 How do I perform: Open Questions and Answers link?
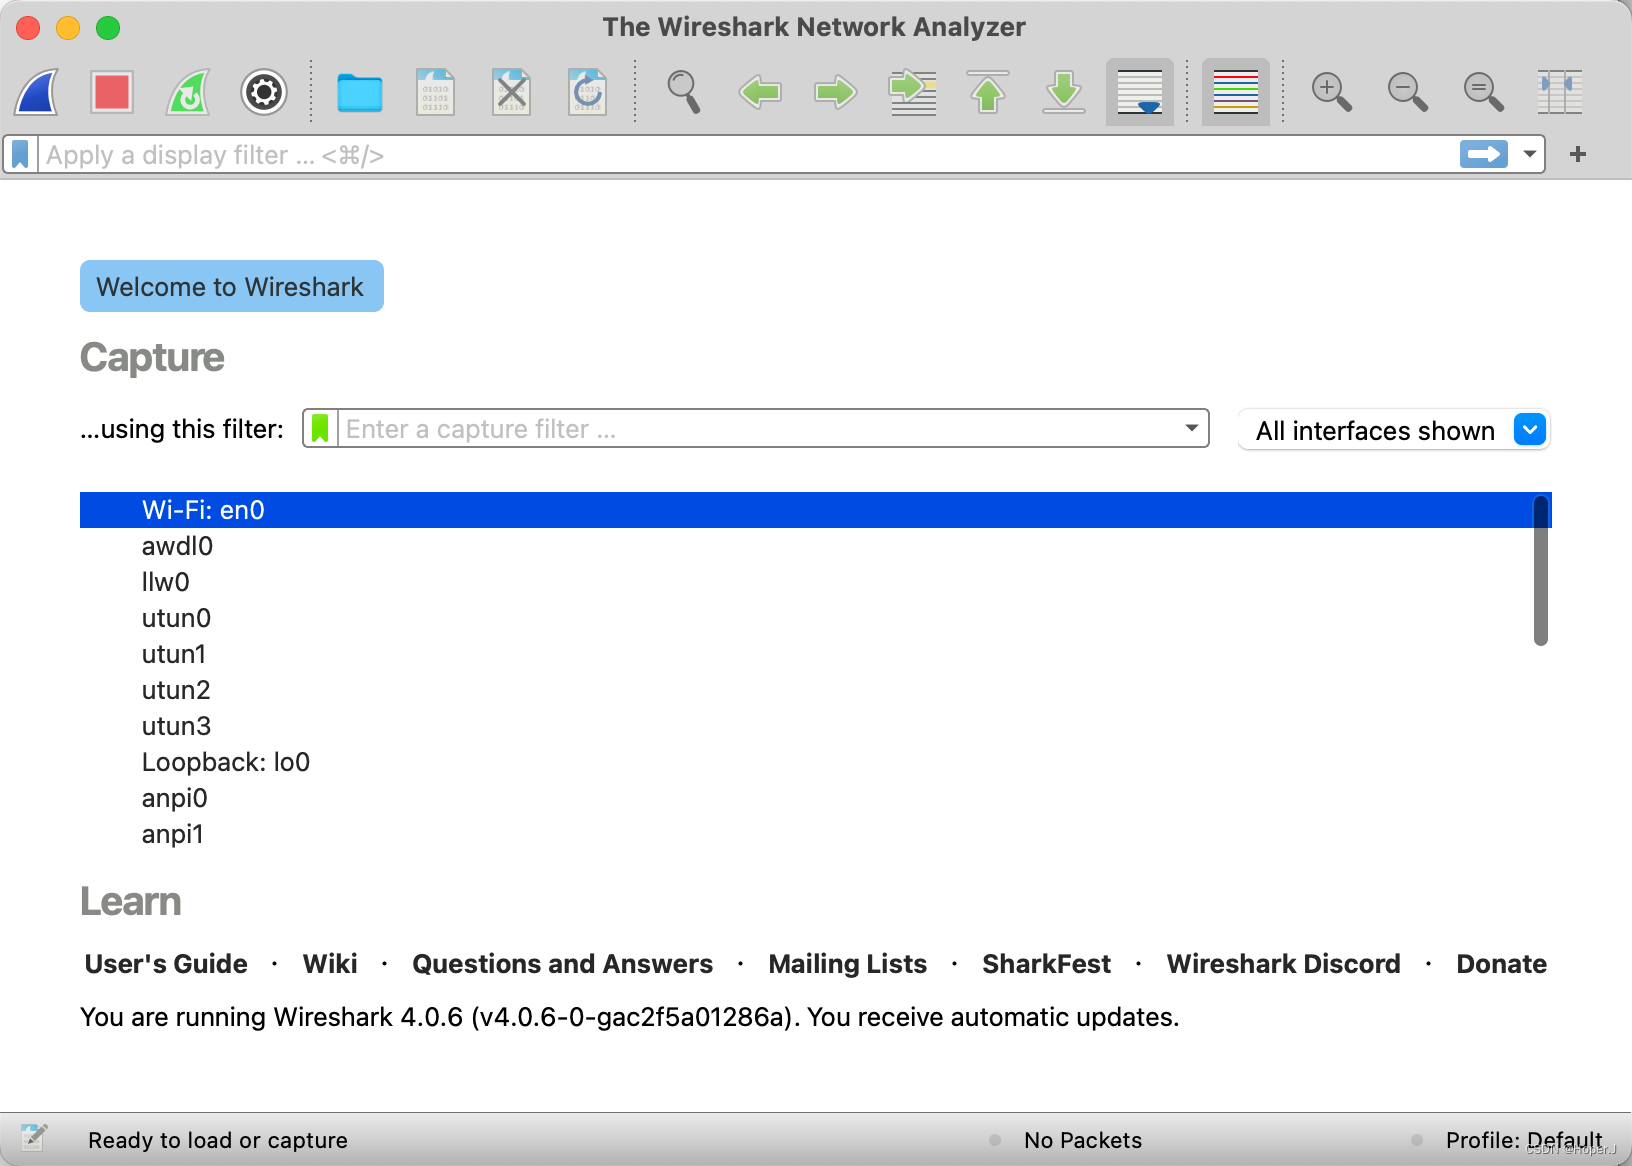563,964
